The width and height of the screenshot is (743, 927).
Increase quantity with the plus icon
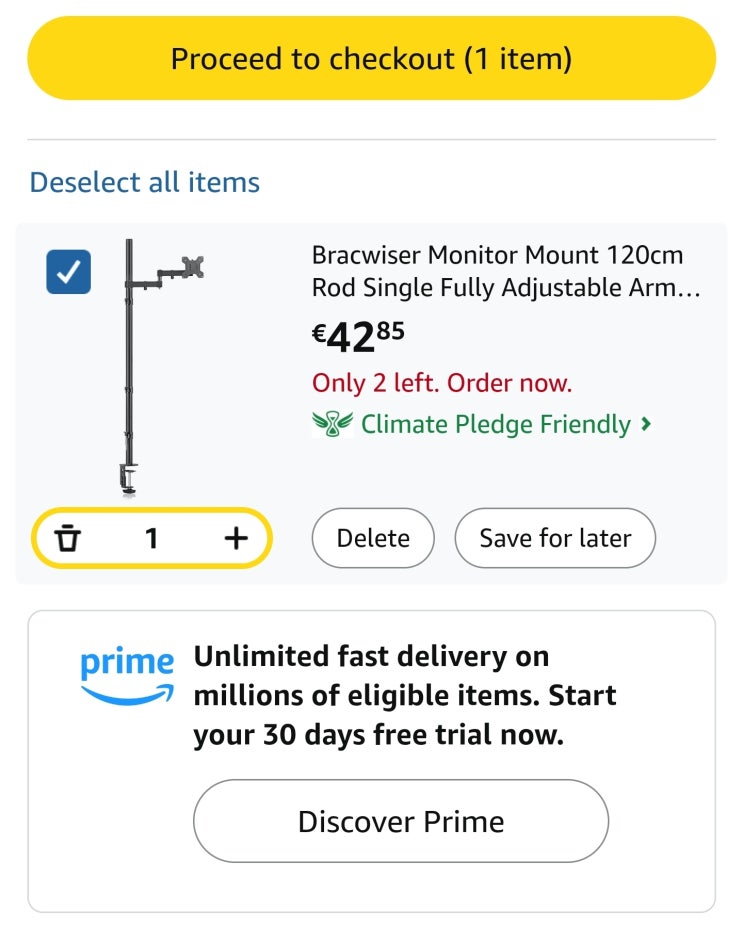[x=236, y=538]
